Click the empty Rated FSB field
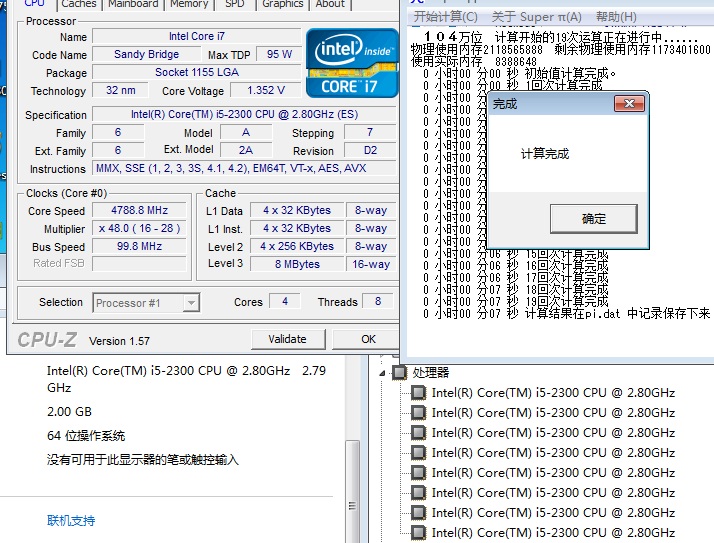714x543 pixels. click(x=139, y=264)
